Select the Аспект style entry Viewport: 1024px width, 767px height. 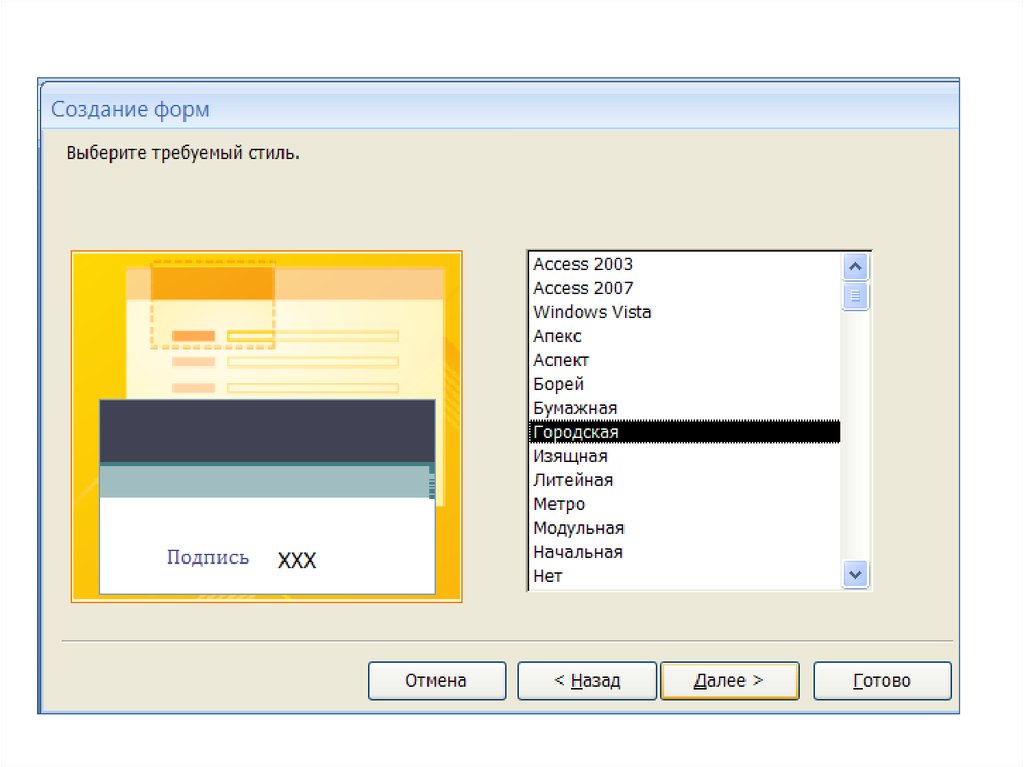click(562, 360)
